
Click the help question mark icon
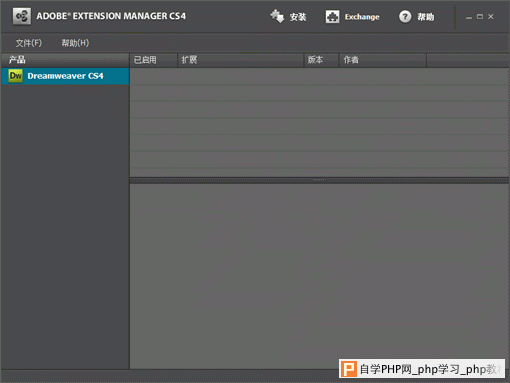click(405, 17)
